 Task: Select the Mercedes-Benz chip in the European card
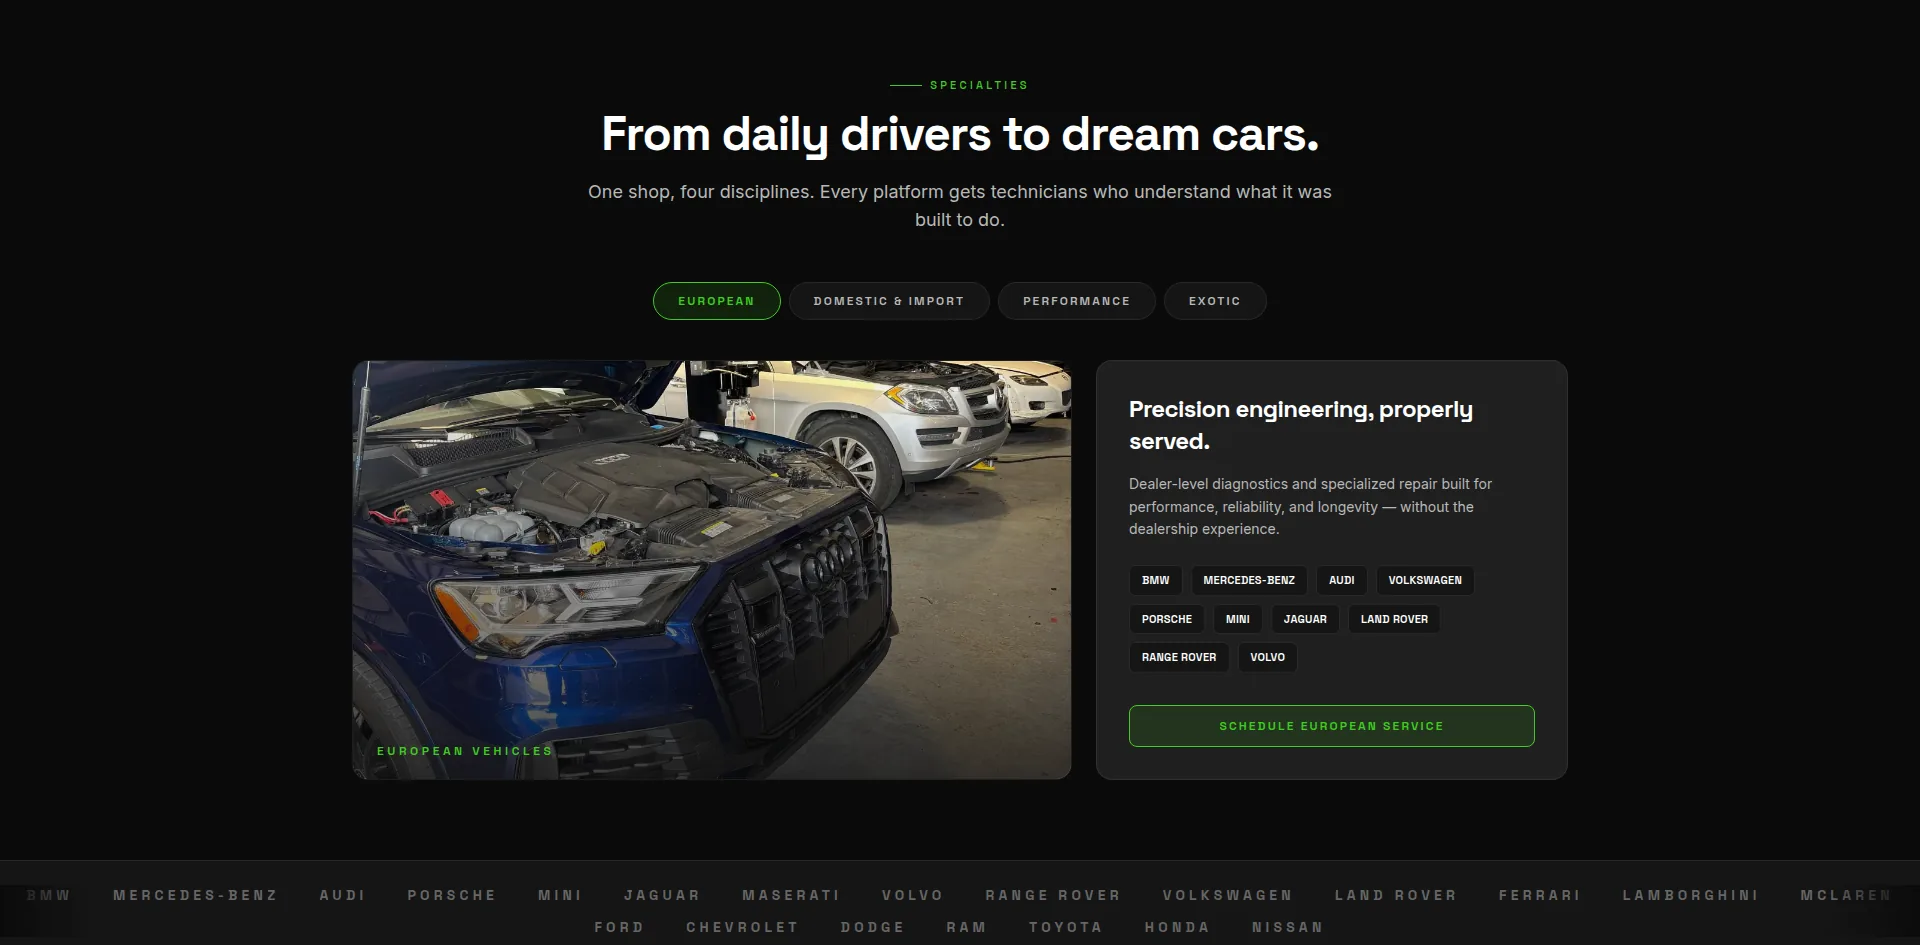pos(1249,581)
